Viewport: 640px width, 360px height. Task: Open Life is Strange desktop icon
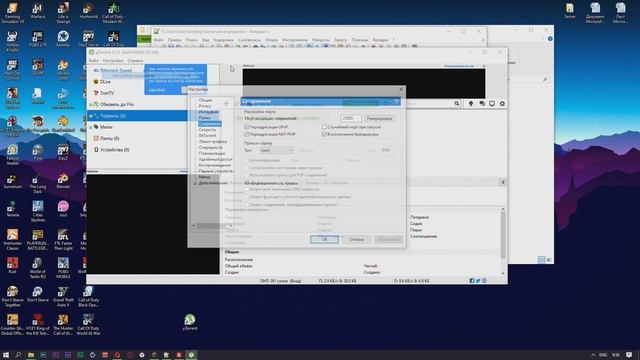[x=63, y=12]
